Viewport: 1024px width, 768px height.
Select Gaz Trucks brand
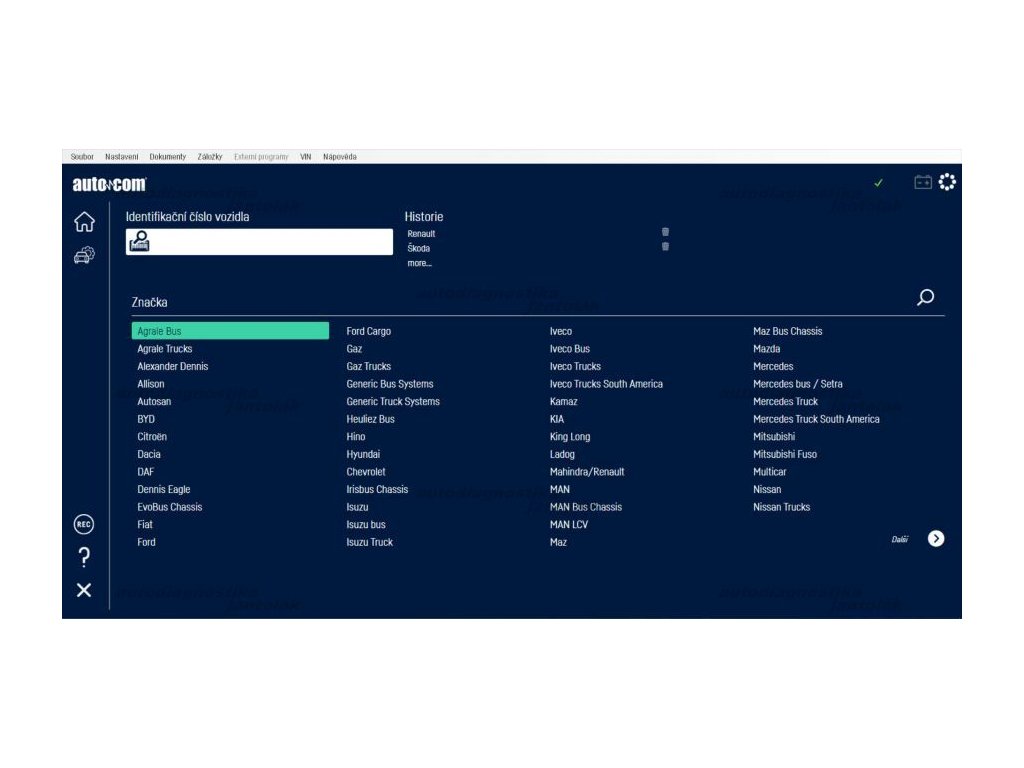pos(369,366)
